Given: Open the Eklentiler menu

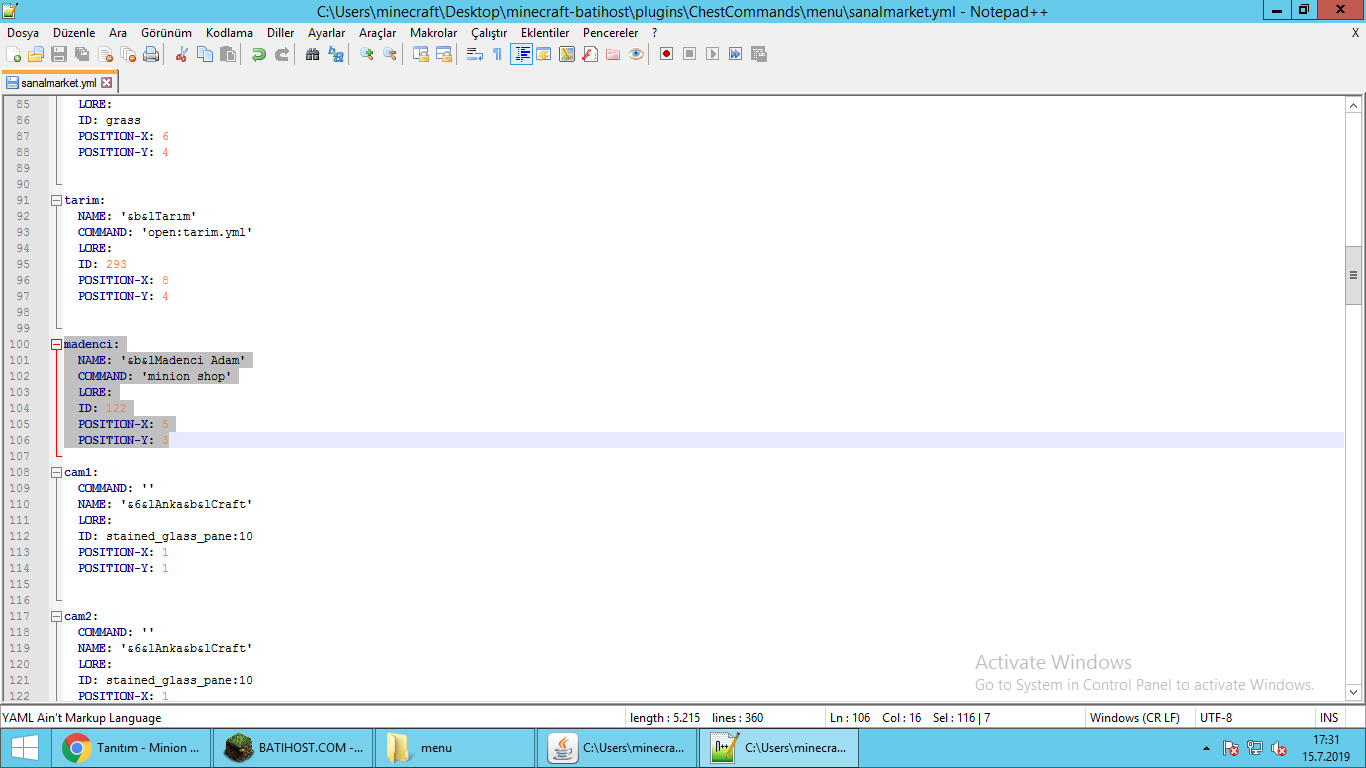Looking at the screenshot, I should (545, 33).
